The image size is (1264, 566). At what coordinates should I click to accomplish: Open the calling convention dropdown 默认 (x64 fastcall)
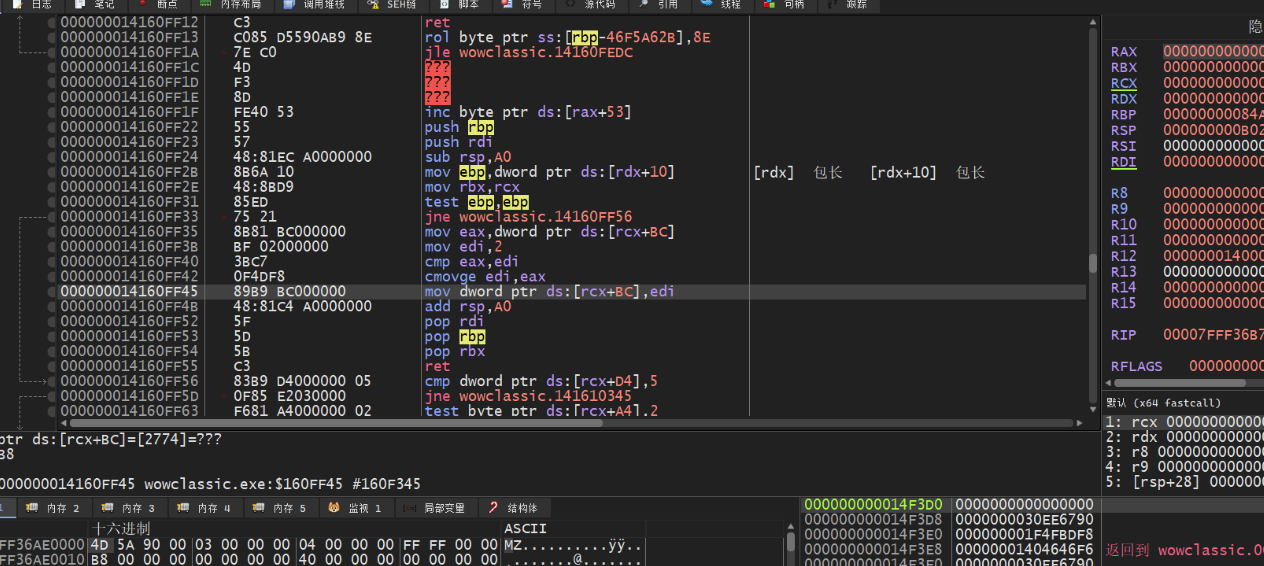point(1184,402)
